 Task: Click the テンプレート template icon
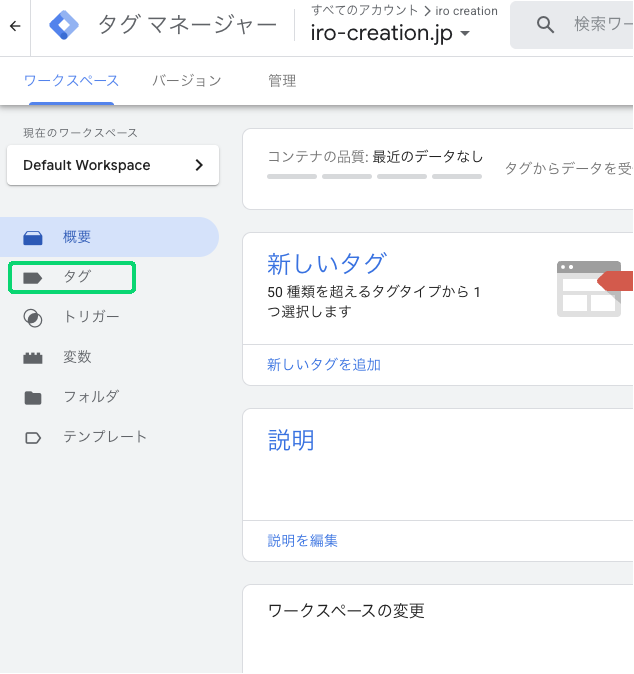(33, 438)
